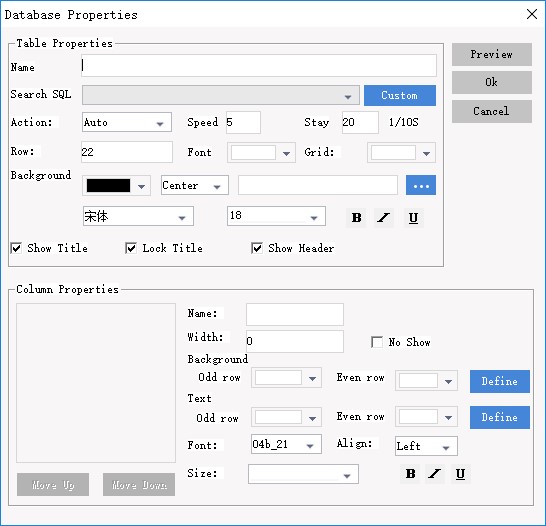
Task: Click Define button for Text row colors
Action: click(500, 417)
